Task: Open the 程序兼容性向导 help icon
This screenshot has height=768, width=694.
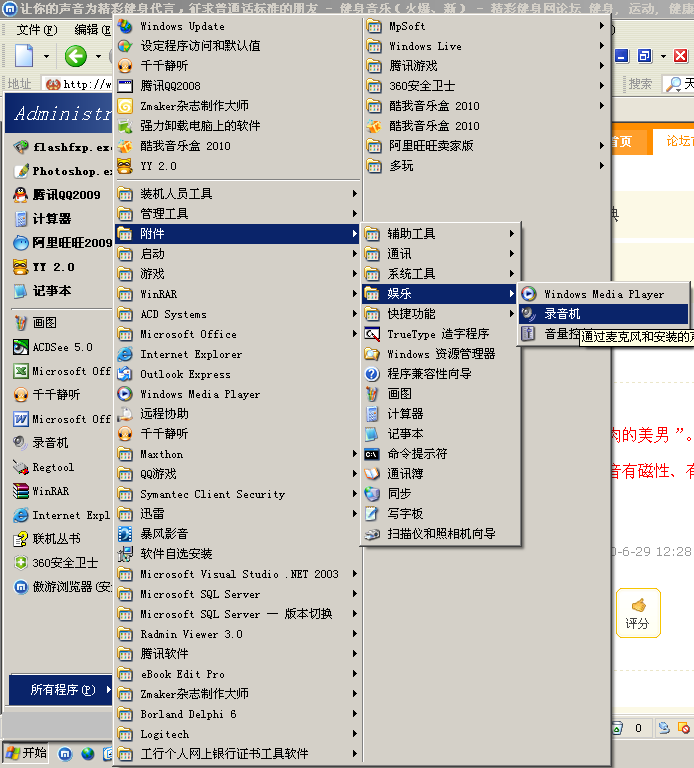Action: pyautogui.click(x=372, y=374)
